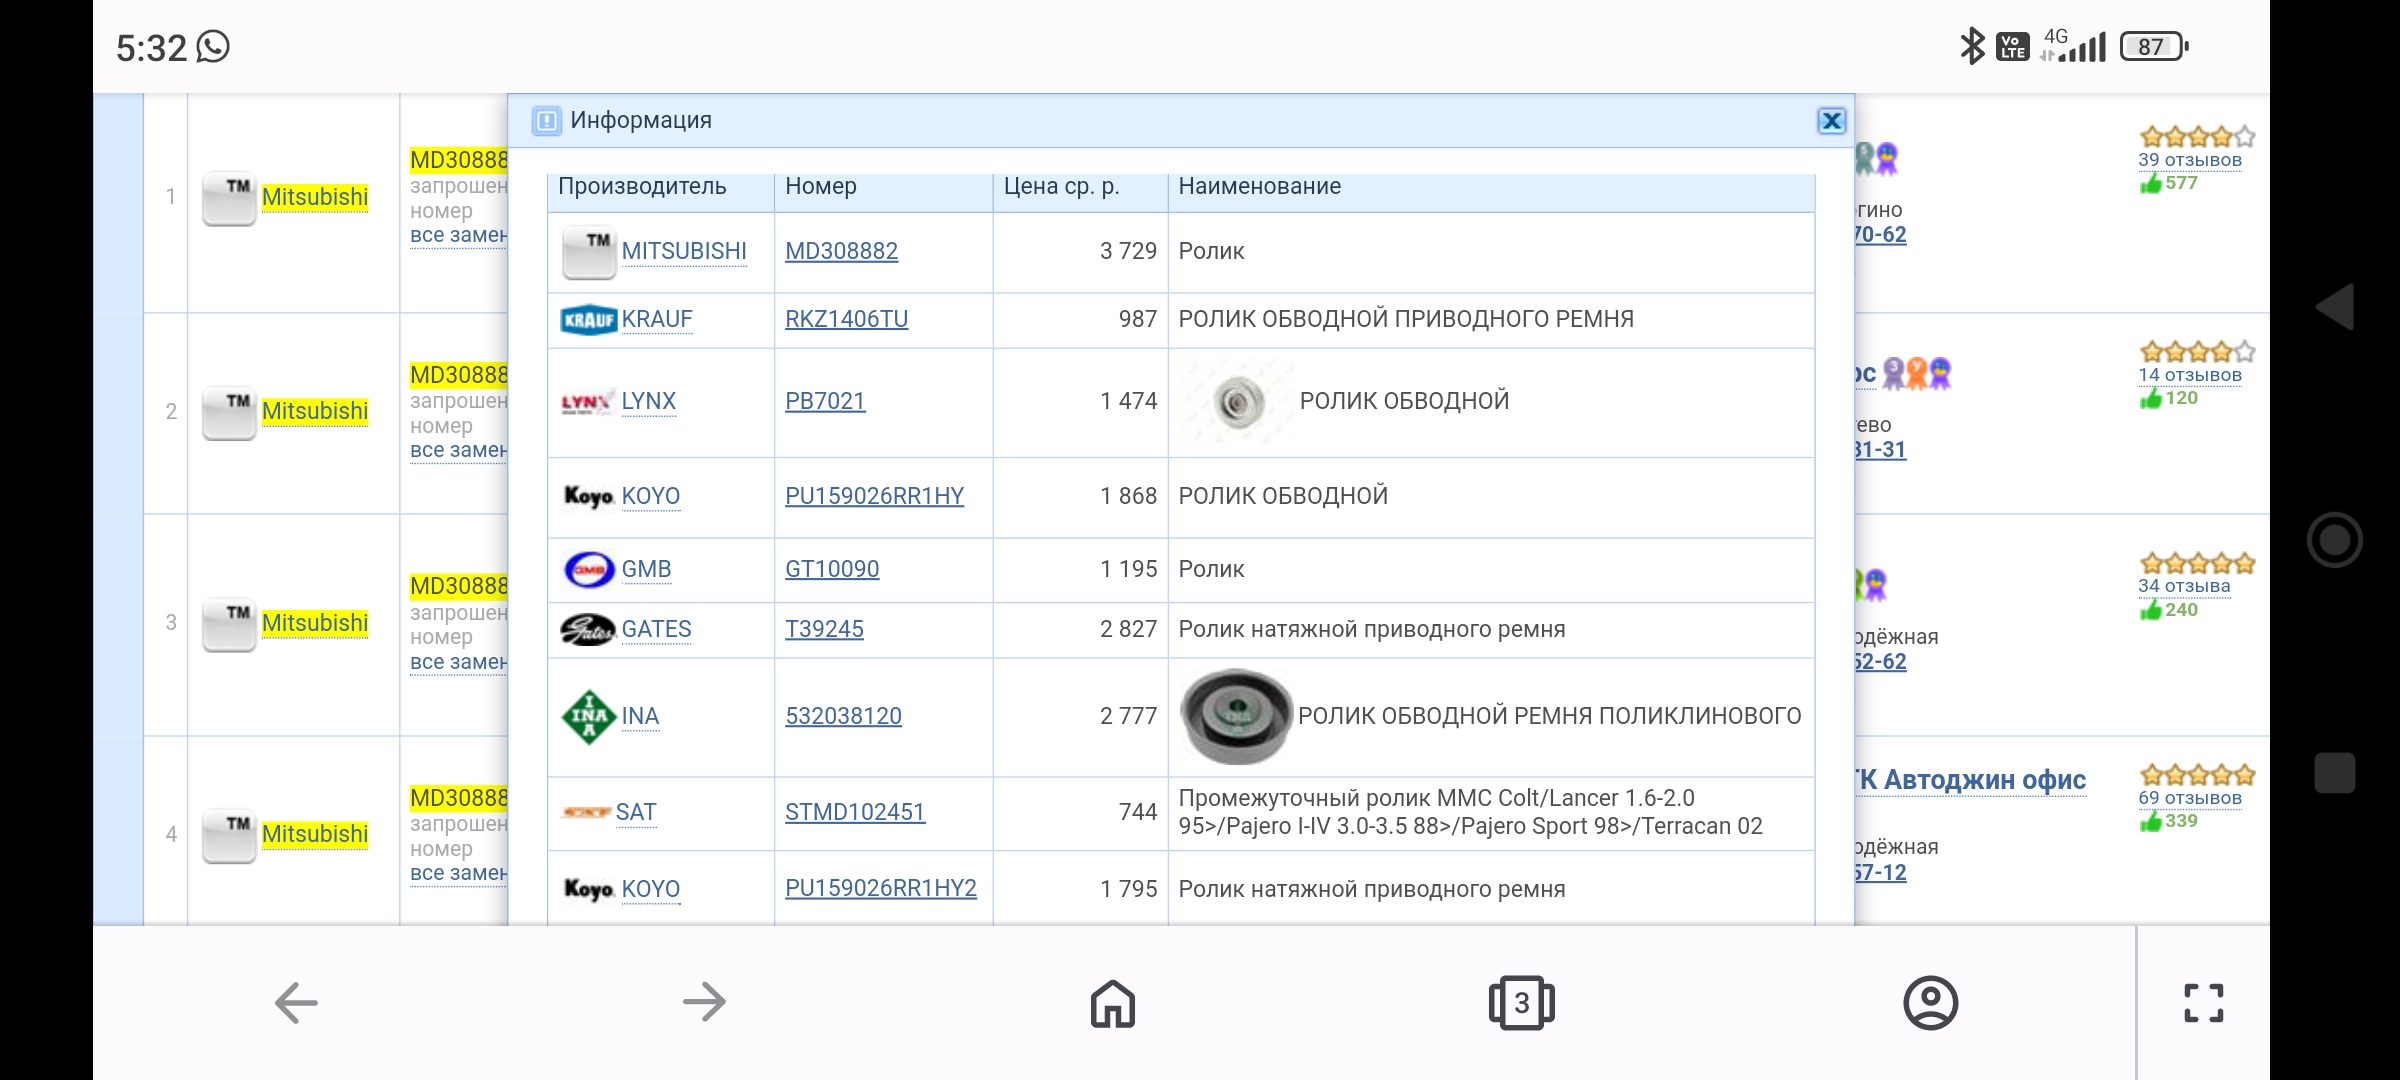Tap the browser back arrow

click(x=296, y=1002)
